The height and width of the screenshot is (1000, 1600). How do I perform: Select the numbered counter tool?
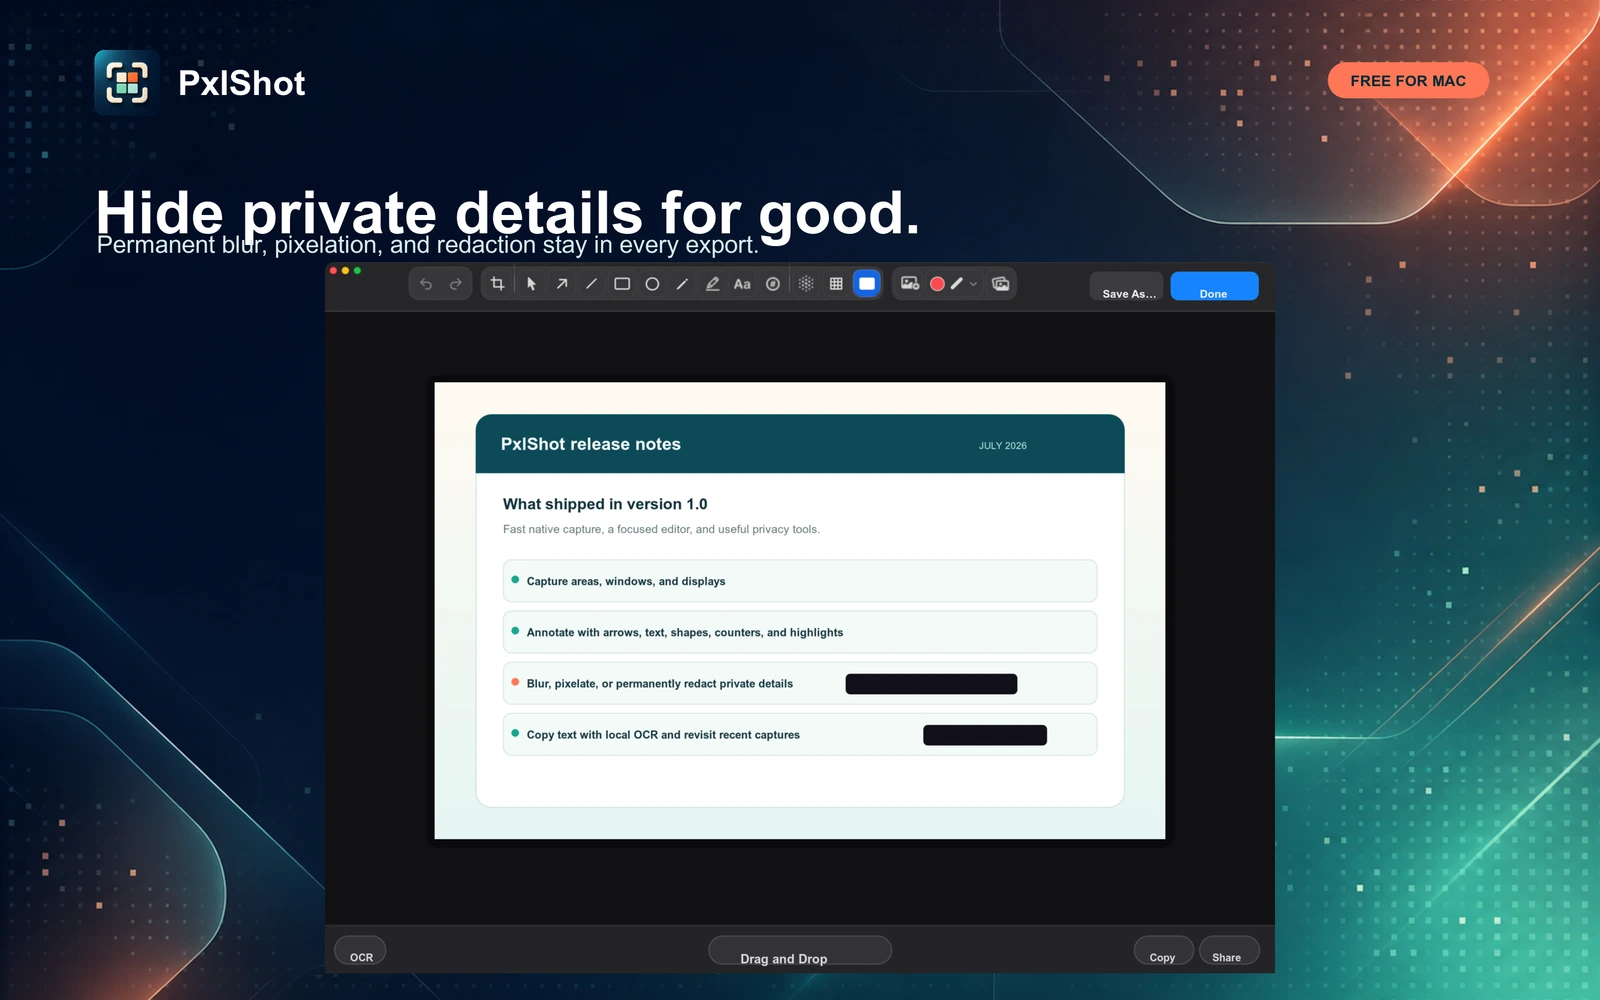773,284
